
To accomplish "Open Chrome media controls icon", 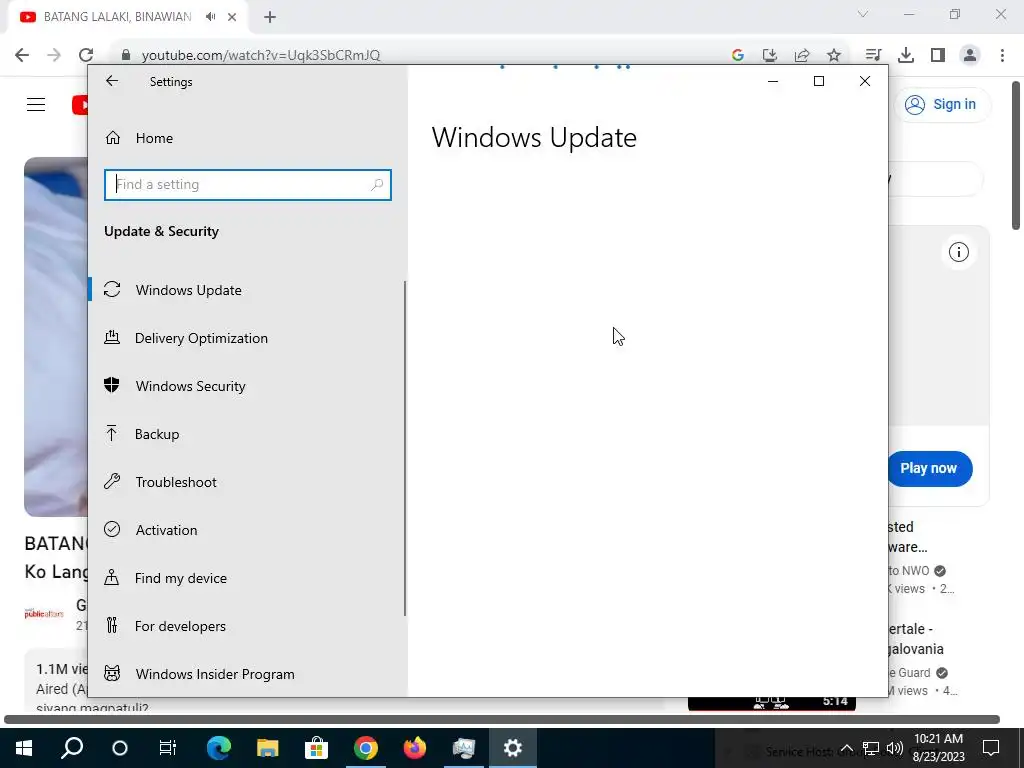I will (x=873, y=56).
